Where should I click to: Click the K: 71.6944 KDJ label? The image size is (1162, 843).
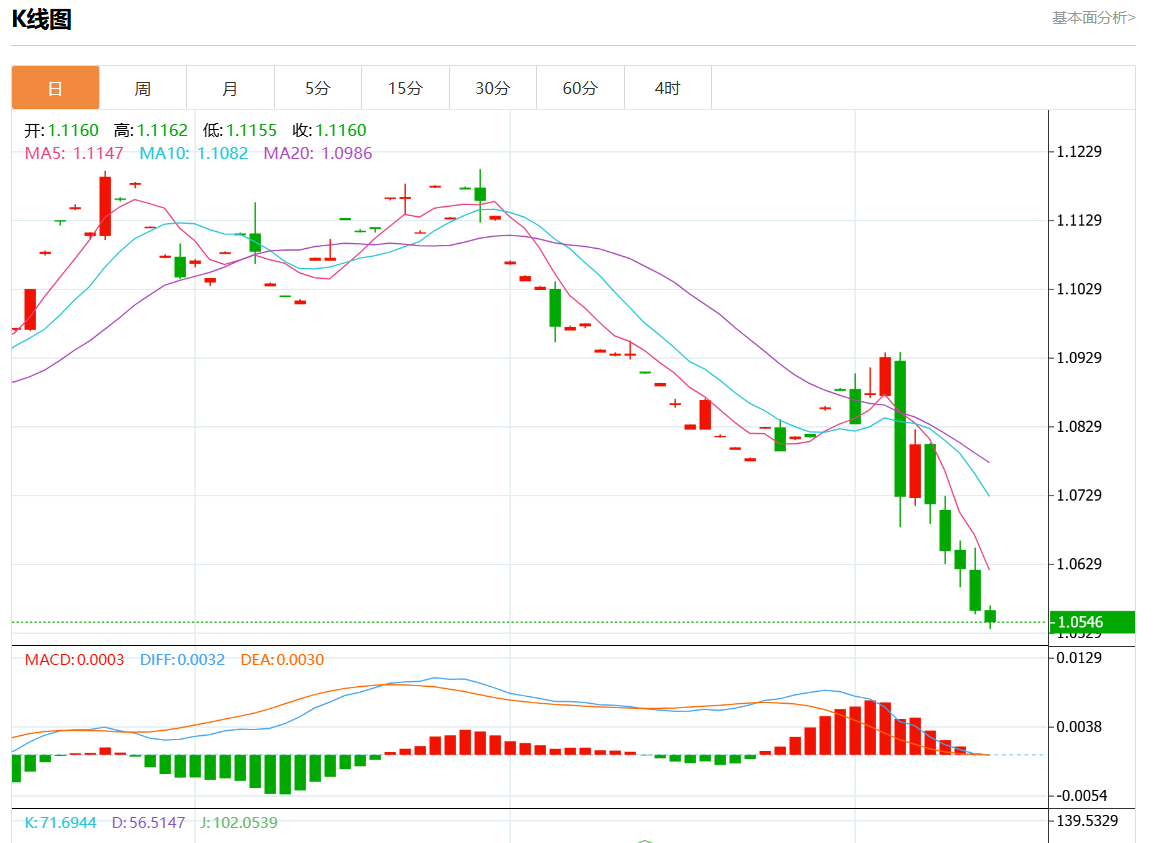click(60, 822)
